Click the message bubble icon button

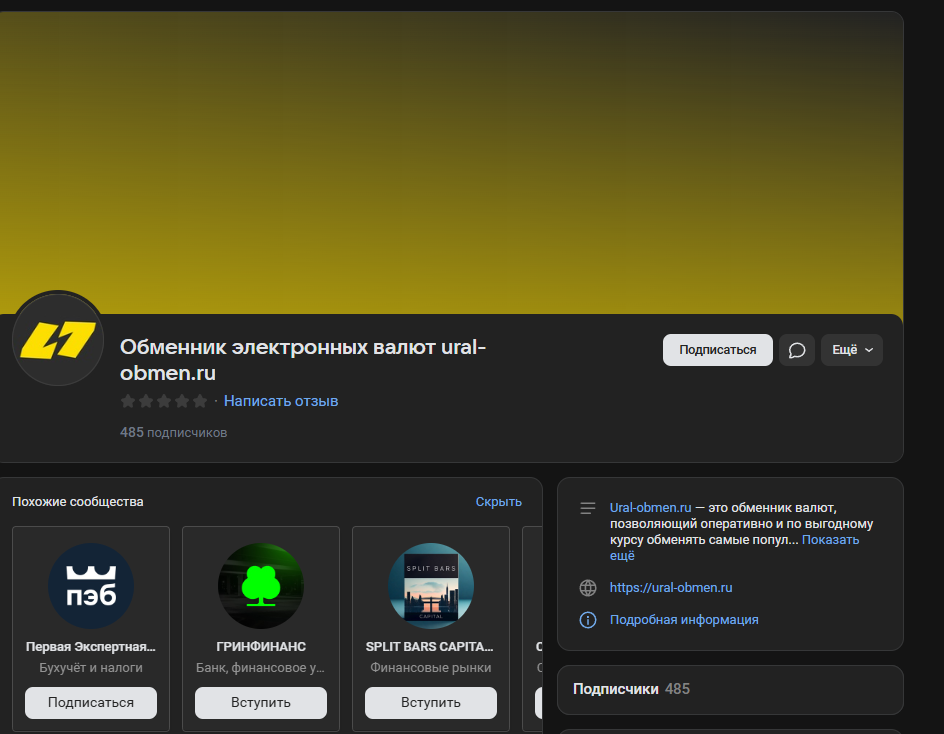(x=796, y=350)
